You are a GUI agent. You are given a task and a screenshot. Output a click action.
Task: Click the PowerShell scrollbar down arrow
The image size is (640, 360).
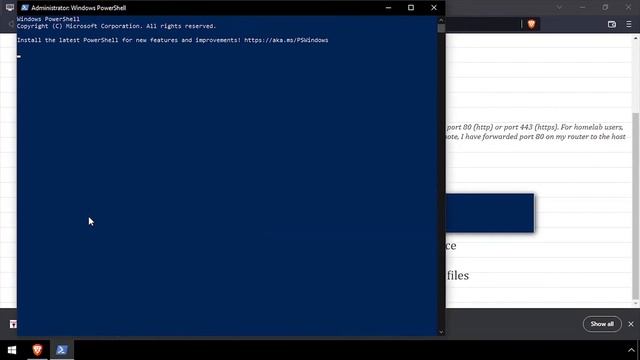[x=441, y=332]
